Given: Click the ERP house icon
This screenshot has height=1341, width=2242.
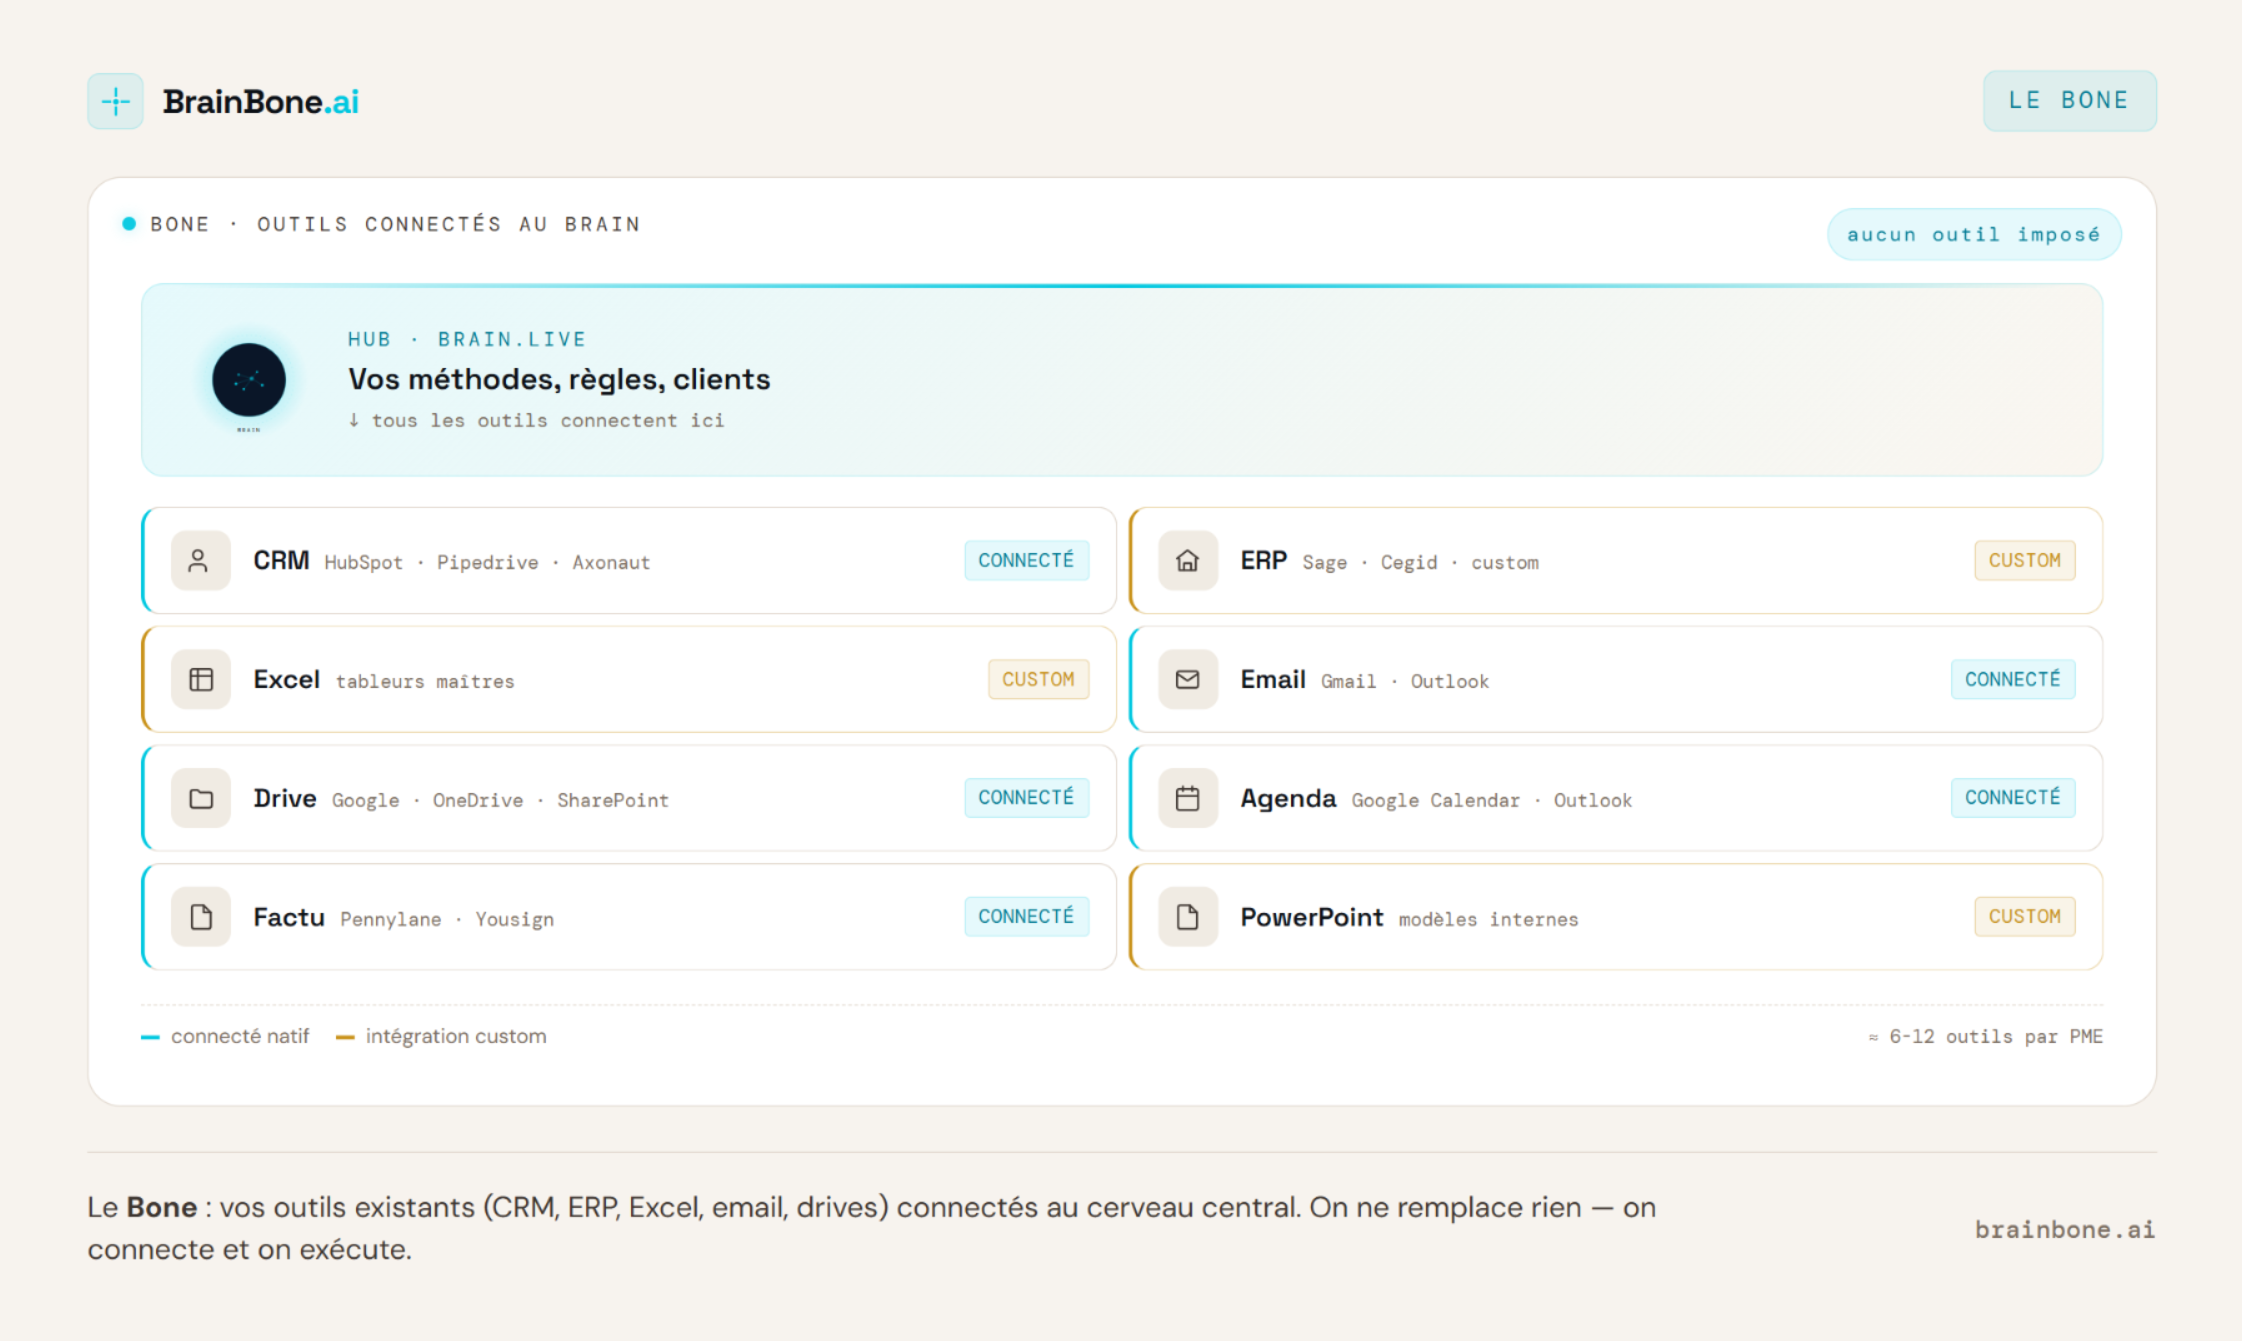Looking at the screenshot, I should click(1187, 560).
